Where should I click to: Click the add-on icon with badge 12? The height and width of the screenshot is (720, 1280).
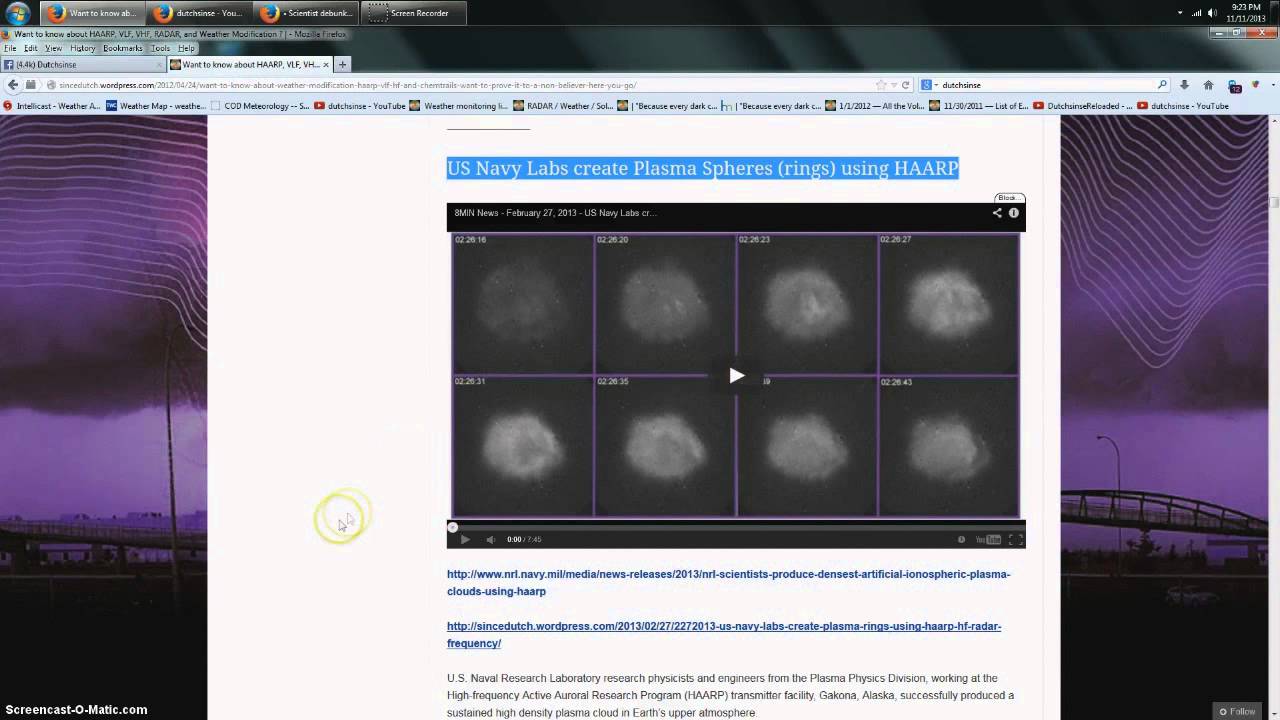[1234, 86]
